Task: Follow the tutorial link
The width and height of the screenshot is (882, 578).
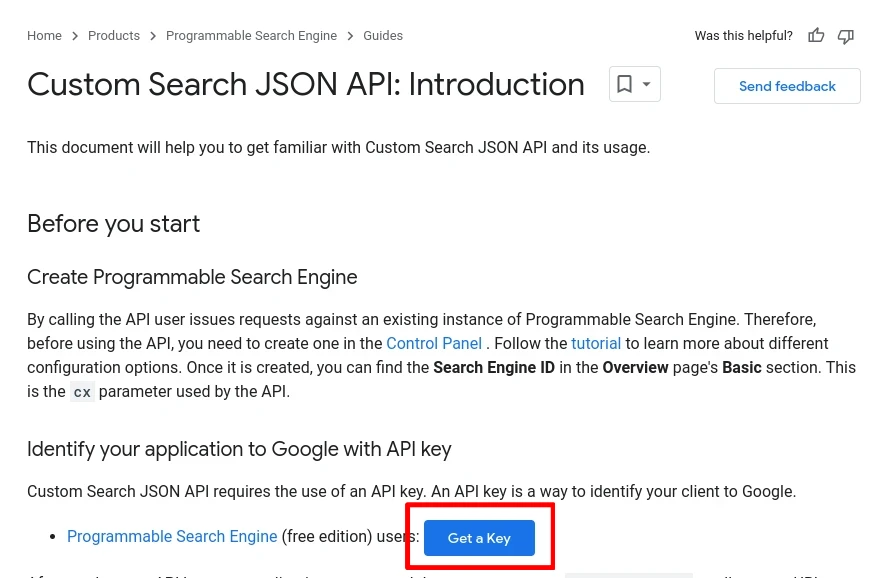Action: (596, 343)
